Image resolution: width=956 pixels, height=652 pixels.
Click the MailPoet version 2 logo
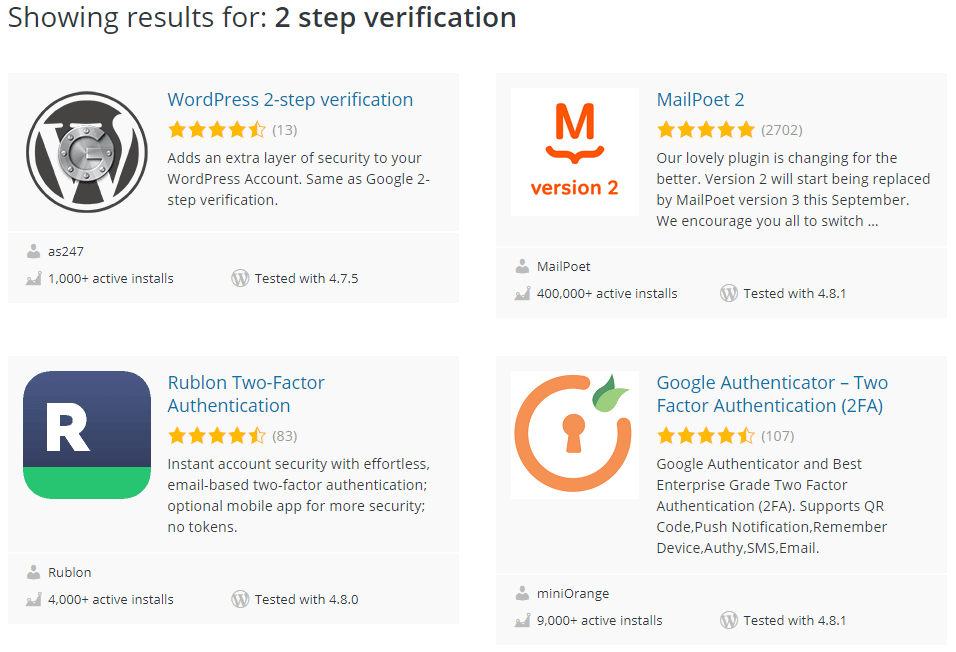pos(574,152)
